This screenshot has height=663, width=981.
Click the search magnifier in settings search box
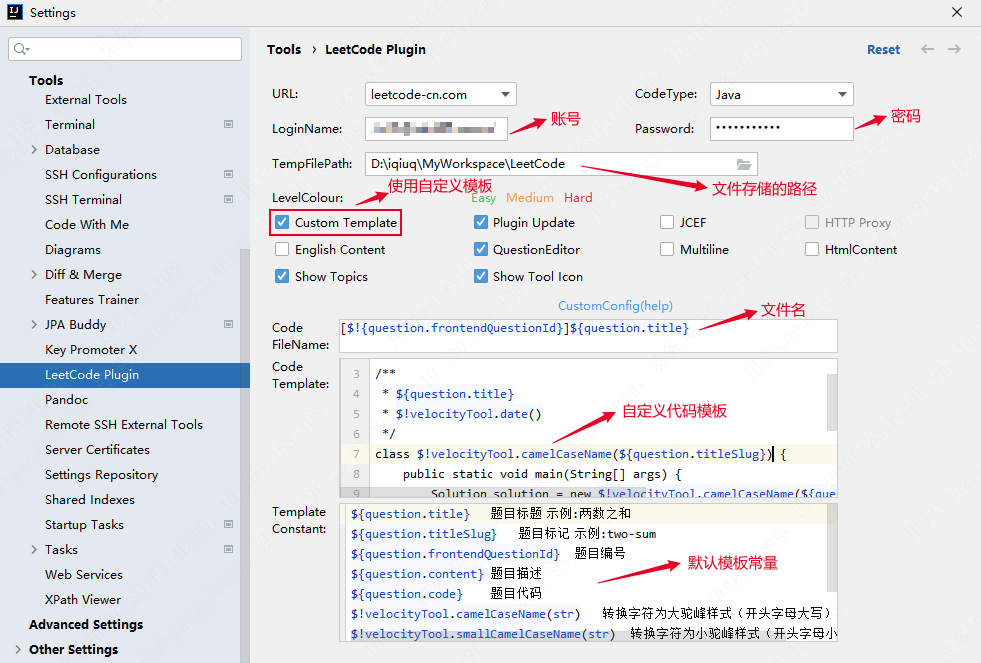tap(20, 48)
